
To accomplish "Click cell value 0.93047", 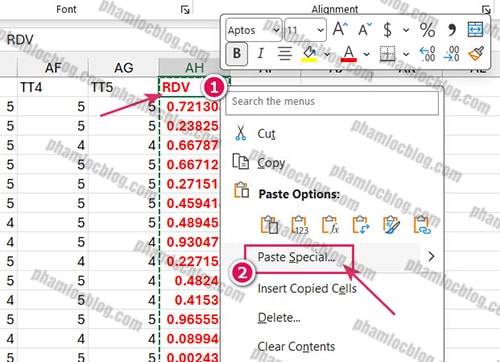I will [x=193, y=242].
